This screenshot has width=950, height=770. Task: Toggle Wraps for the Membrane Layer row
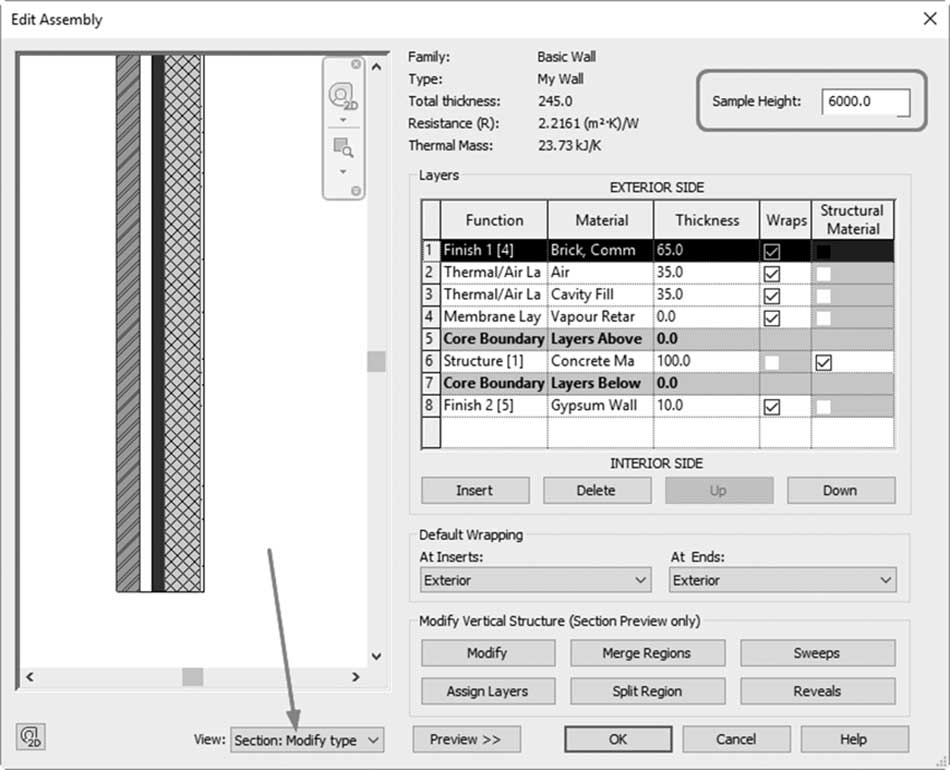click(772, 318)
